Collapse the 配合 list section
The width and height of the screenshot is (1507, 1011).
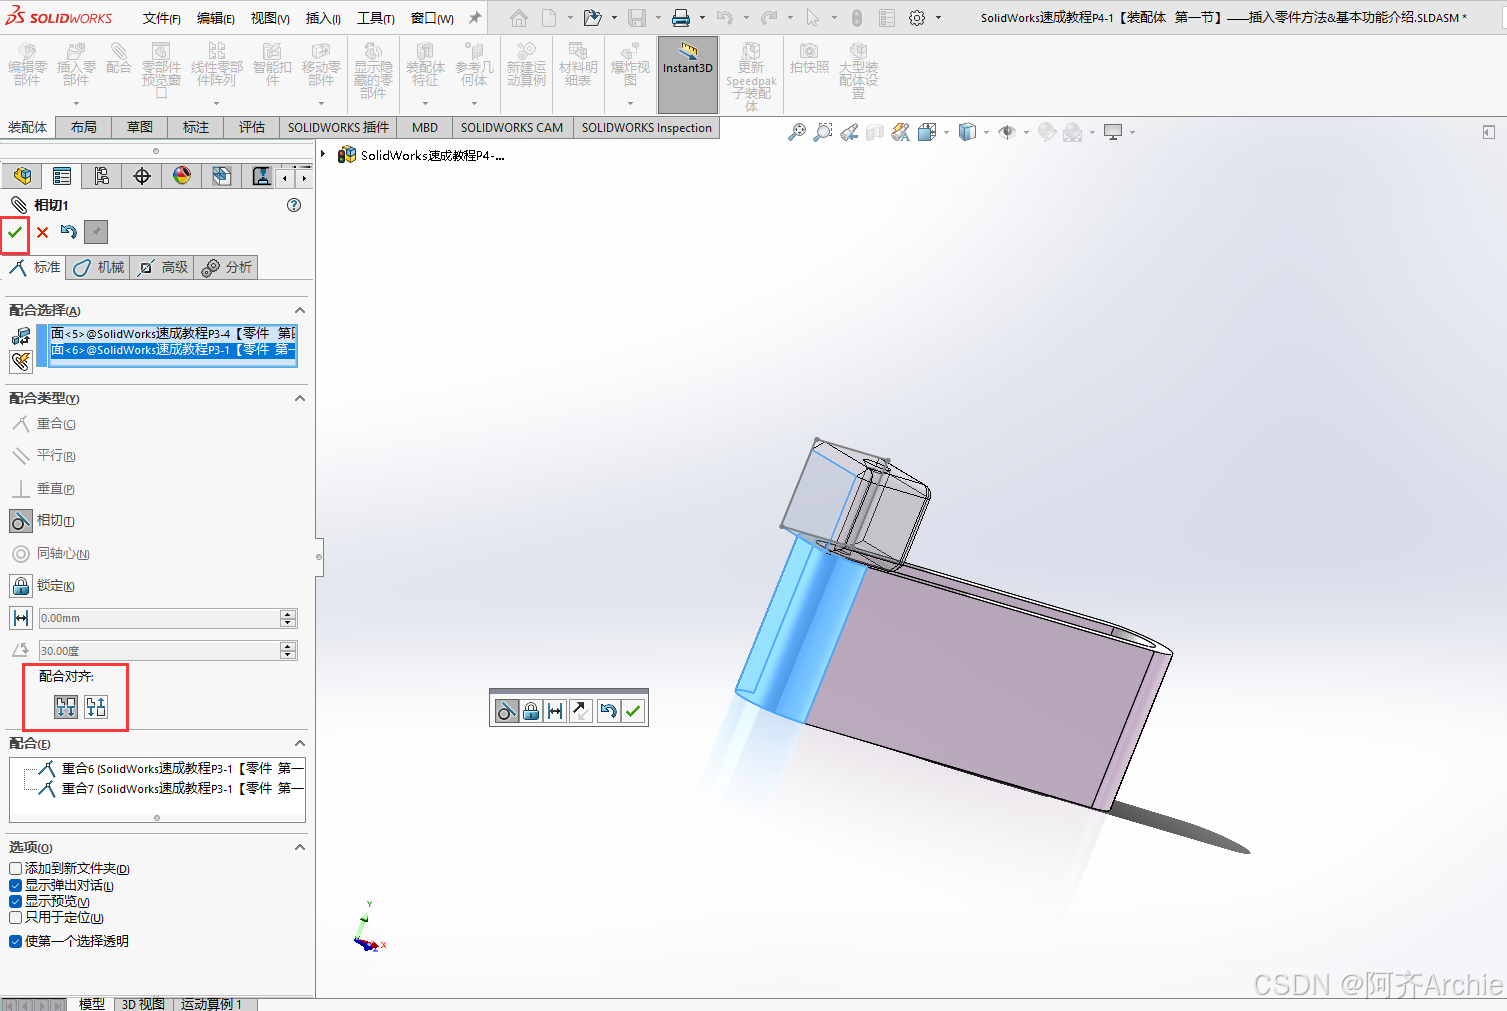pyautogui.click(x=299, y=743)
